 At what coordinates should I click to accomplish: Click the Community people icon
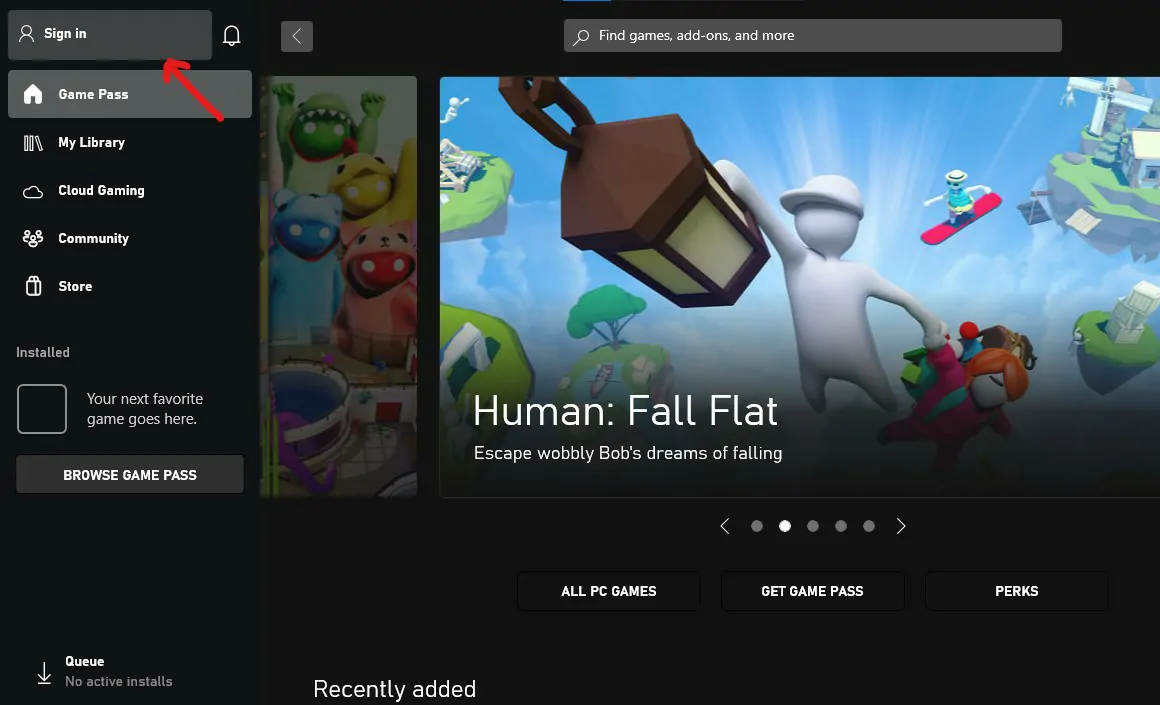pos(33,238)
